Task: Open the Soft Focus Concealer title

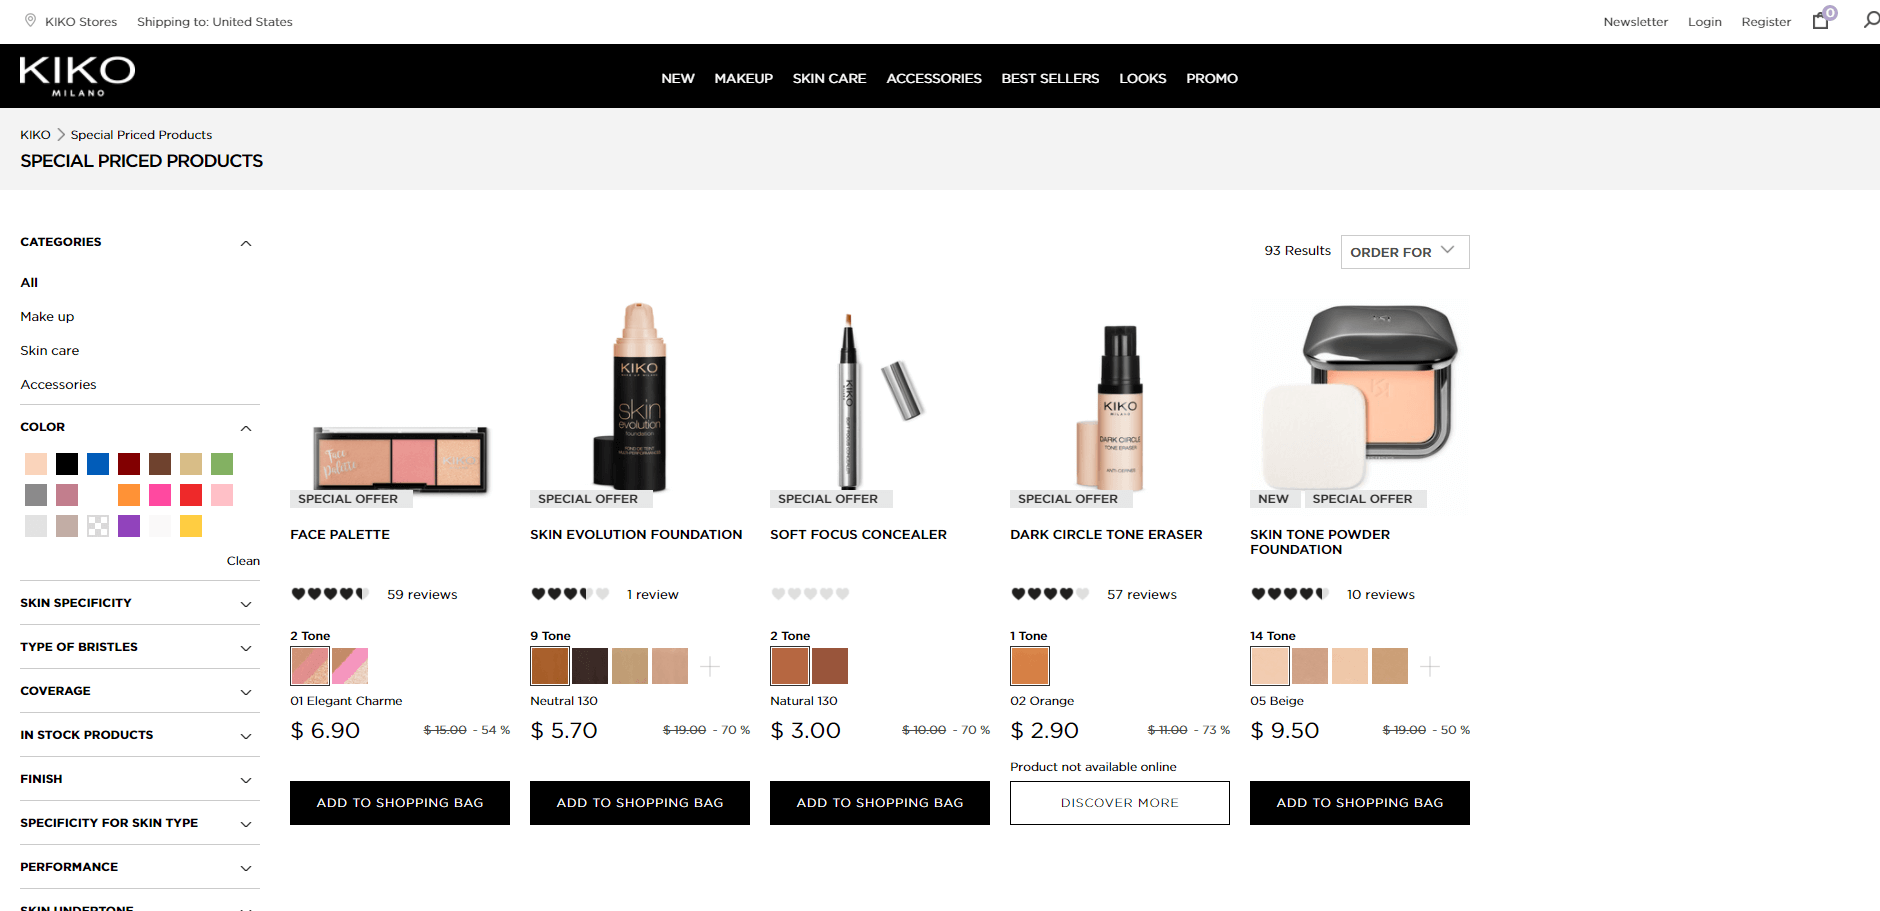Action: click(858, 535)
